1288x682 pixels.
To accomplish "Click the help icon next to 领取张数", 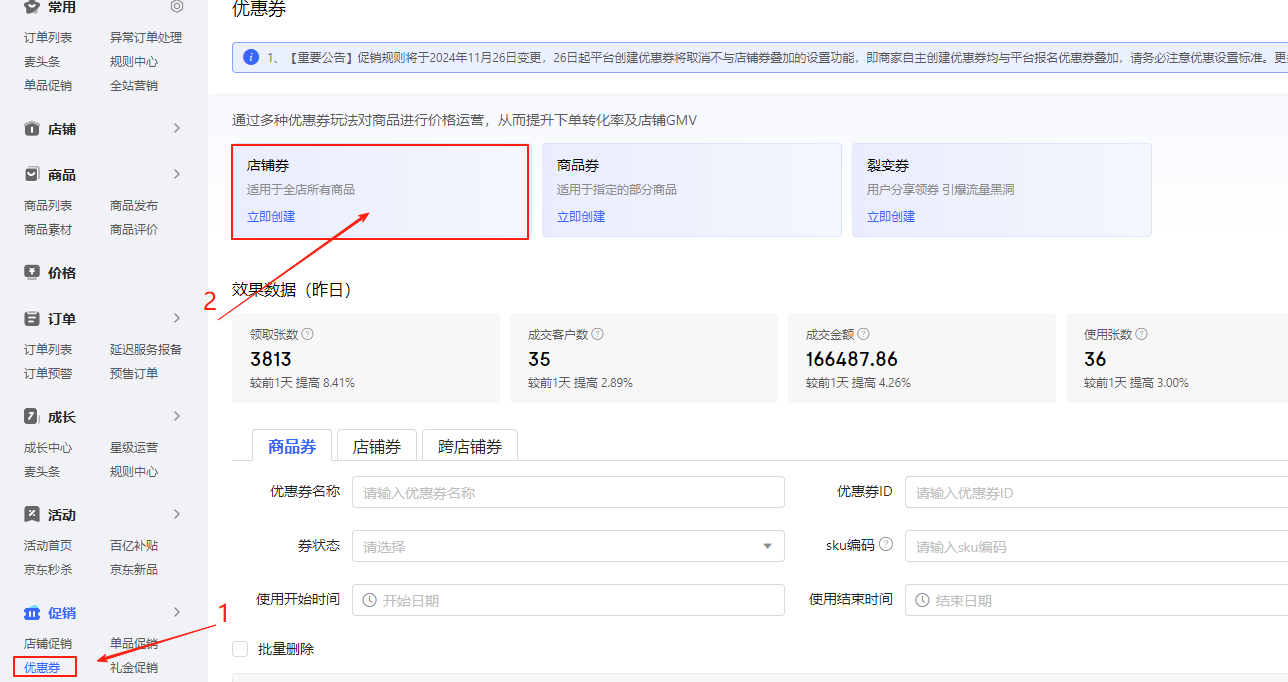I will pos(308,335).
